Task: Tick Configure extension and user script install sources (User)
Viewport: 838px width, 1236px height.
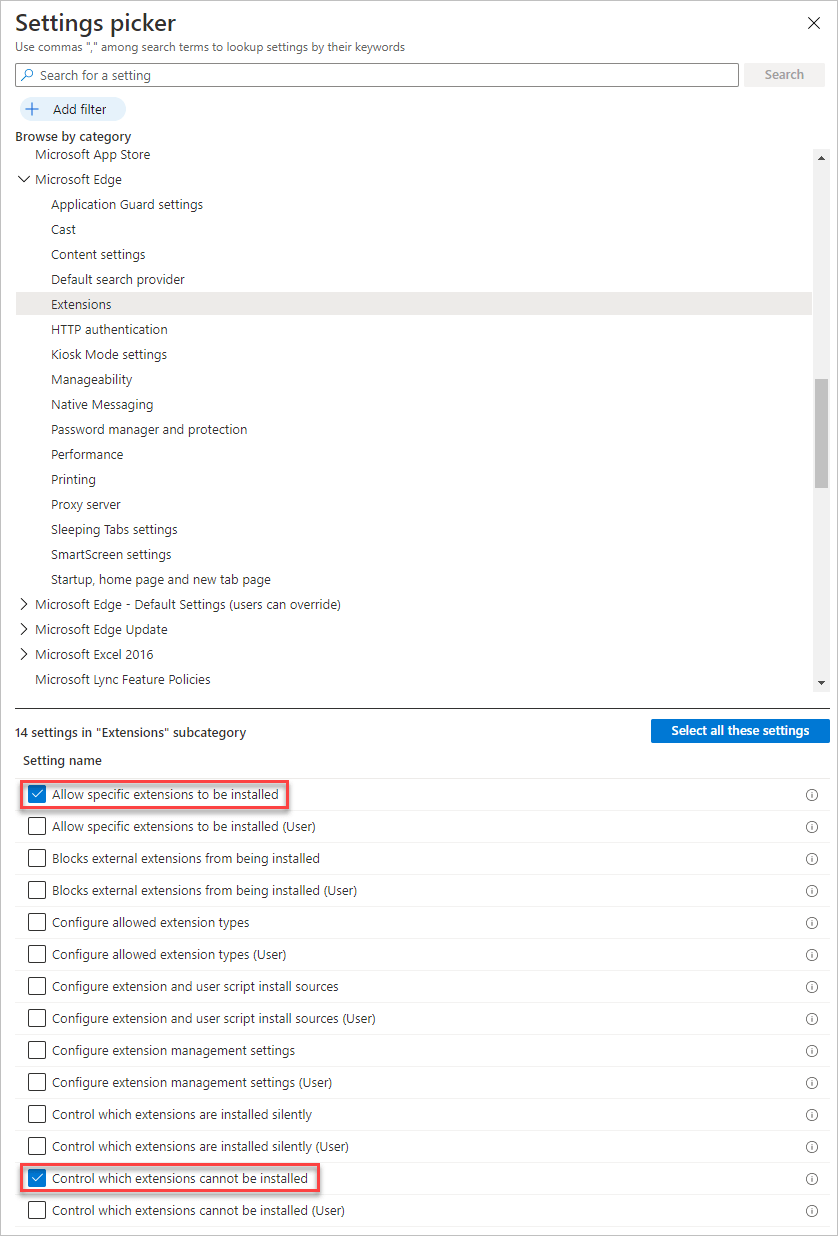Action: coord(37,1018)
